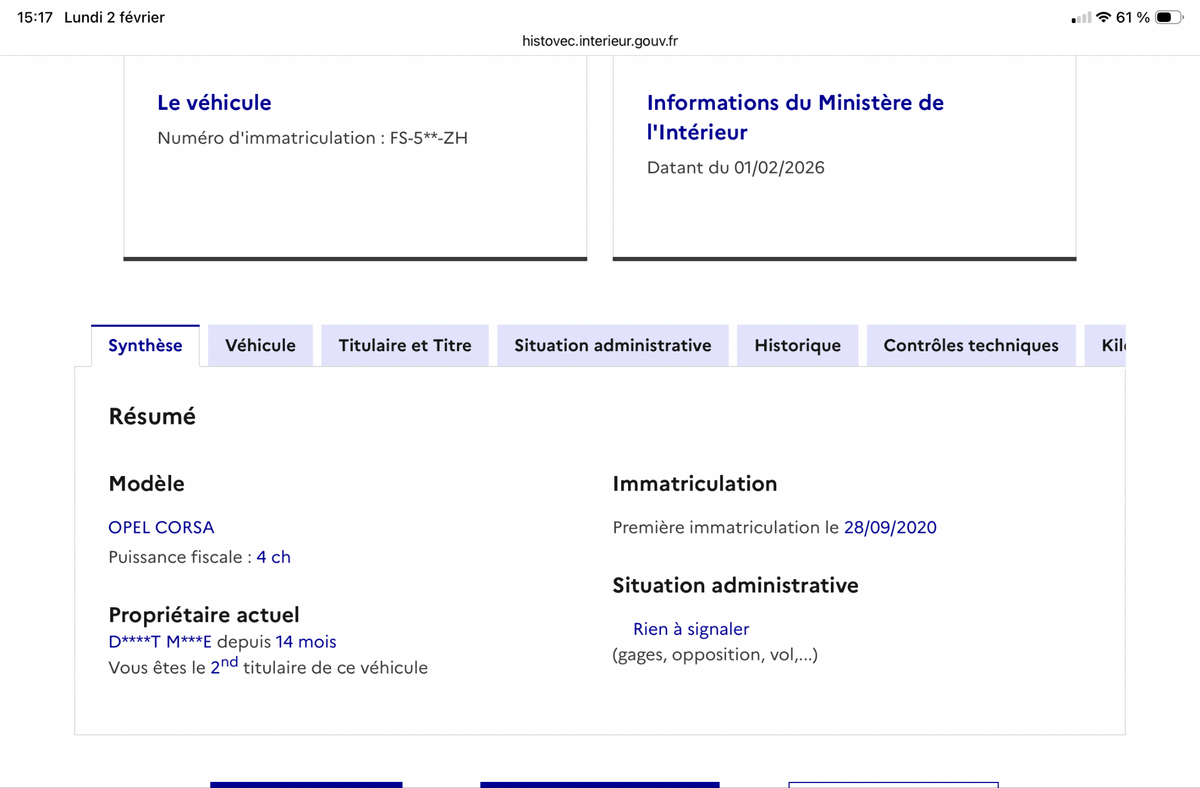This screenshot has height=788, width=1200.
Task: Open the Titulaire et Titre tab
Action: (x=404, y=344)
